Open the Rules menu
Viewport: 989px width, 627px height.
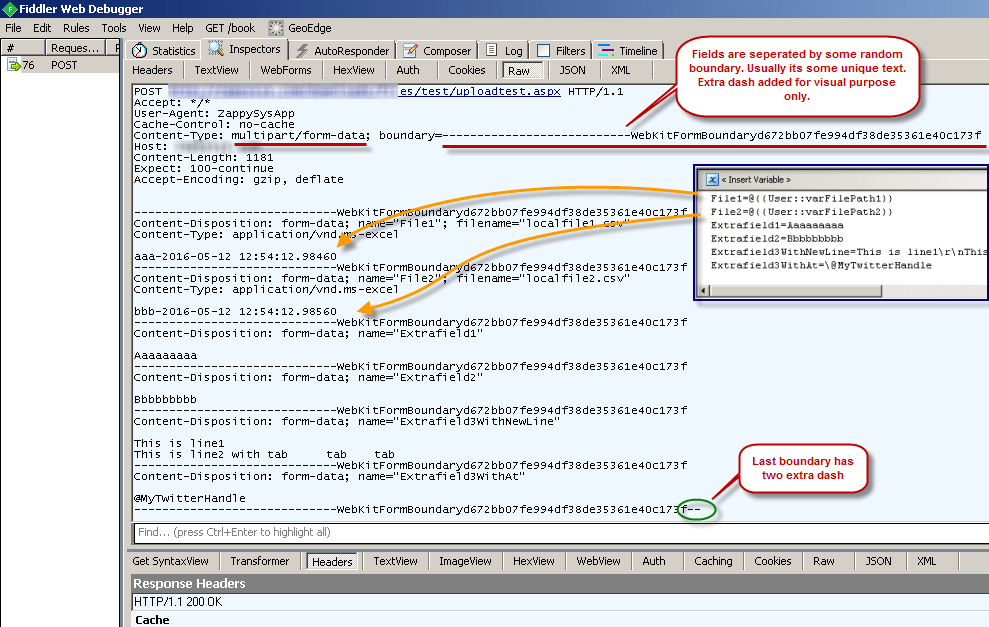point(76,27)
